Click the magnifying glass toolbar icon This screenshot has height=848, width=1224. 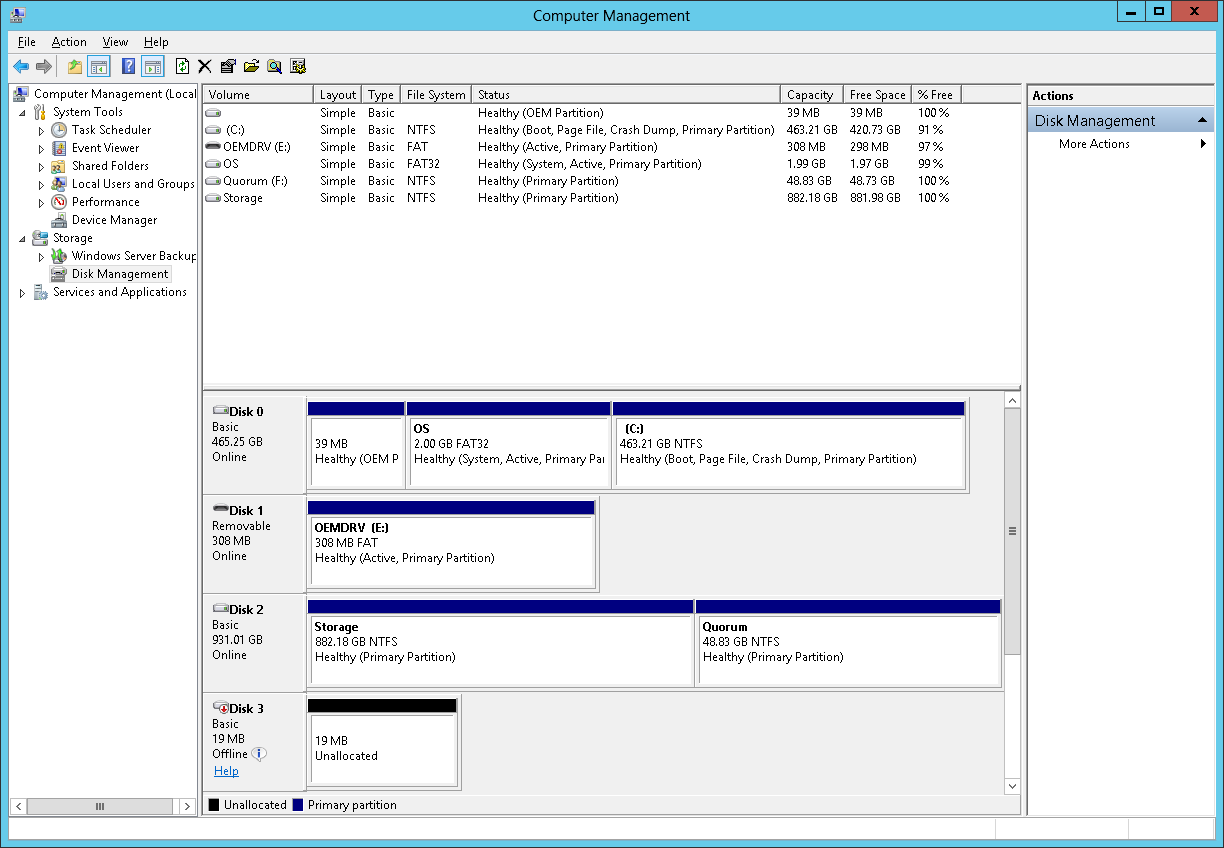click(x=274, y=66)
